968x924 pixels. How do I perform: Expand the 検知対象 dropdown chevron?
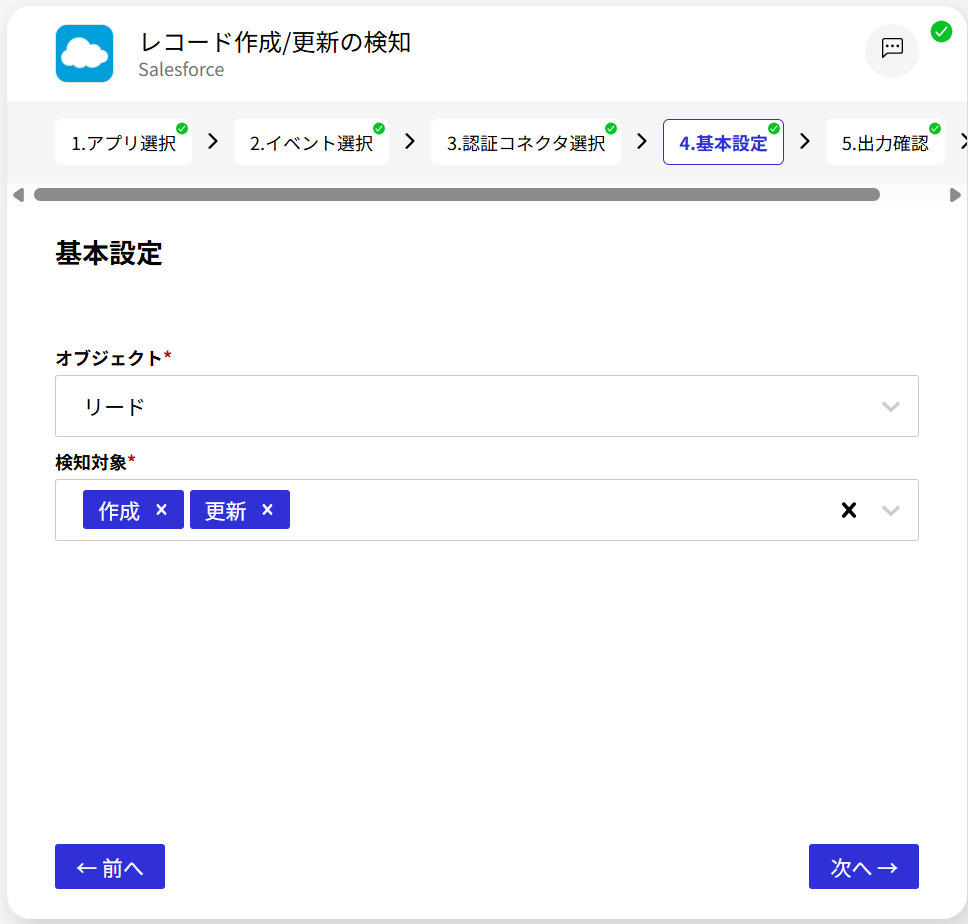pos(891,510)
